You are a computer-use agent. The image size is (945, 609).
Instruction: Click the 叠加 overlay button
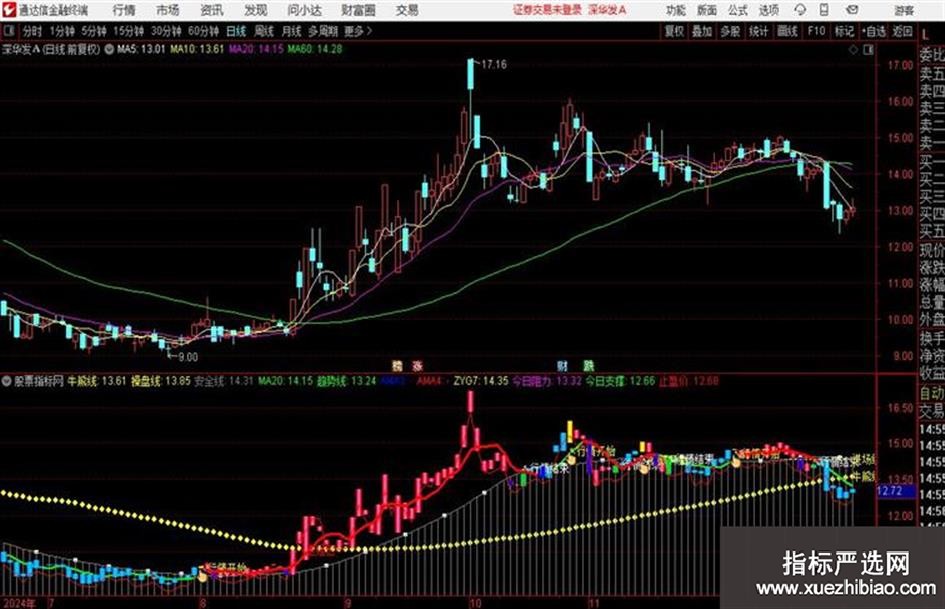tap(702, 31)
